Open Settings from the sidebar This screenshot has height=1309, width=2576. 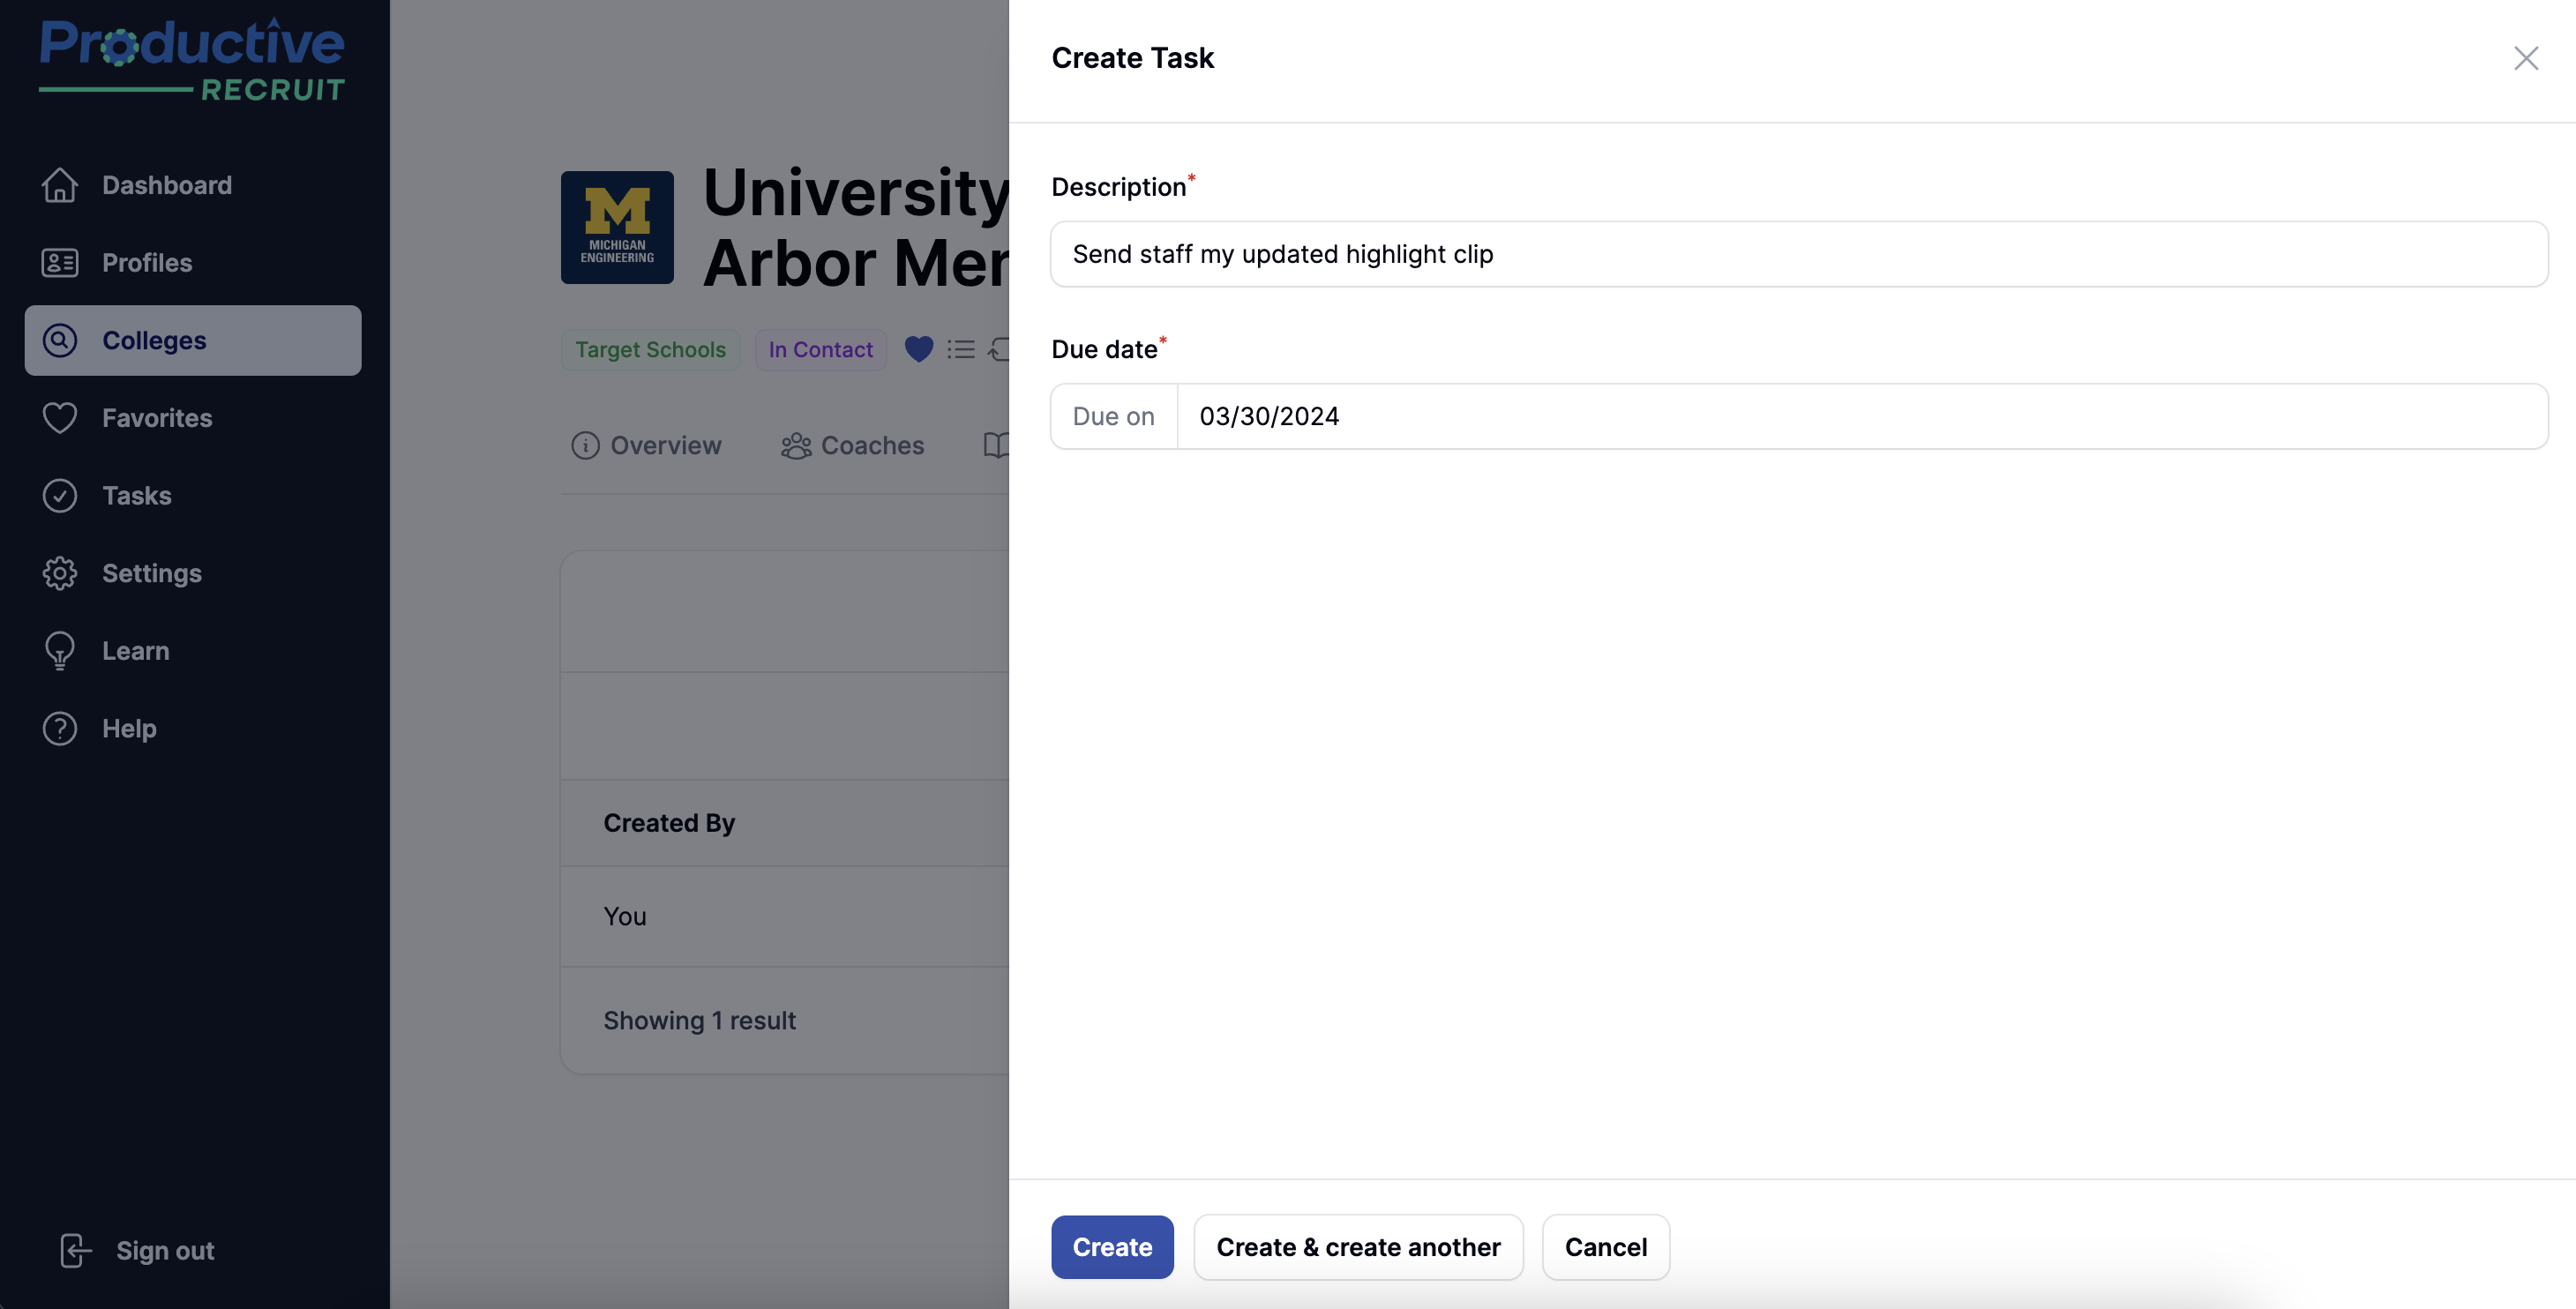[x=193, y=573]
